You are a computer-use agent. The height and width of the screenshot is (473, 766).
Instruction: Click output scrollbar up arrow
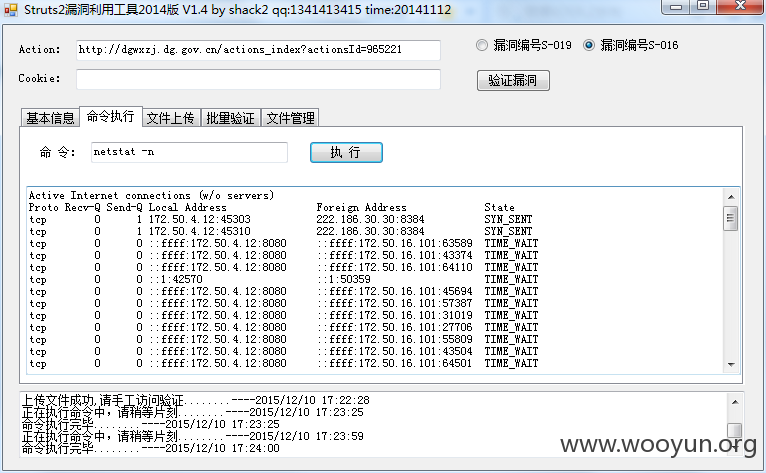(x=731, y=197)
